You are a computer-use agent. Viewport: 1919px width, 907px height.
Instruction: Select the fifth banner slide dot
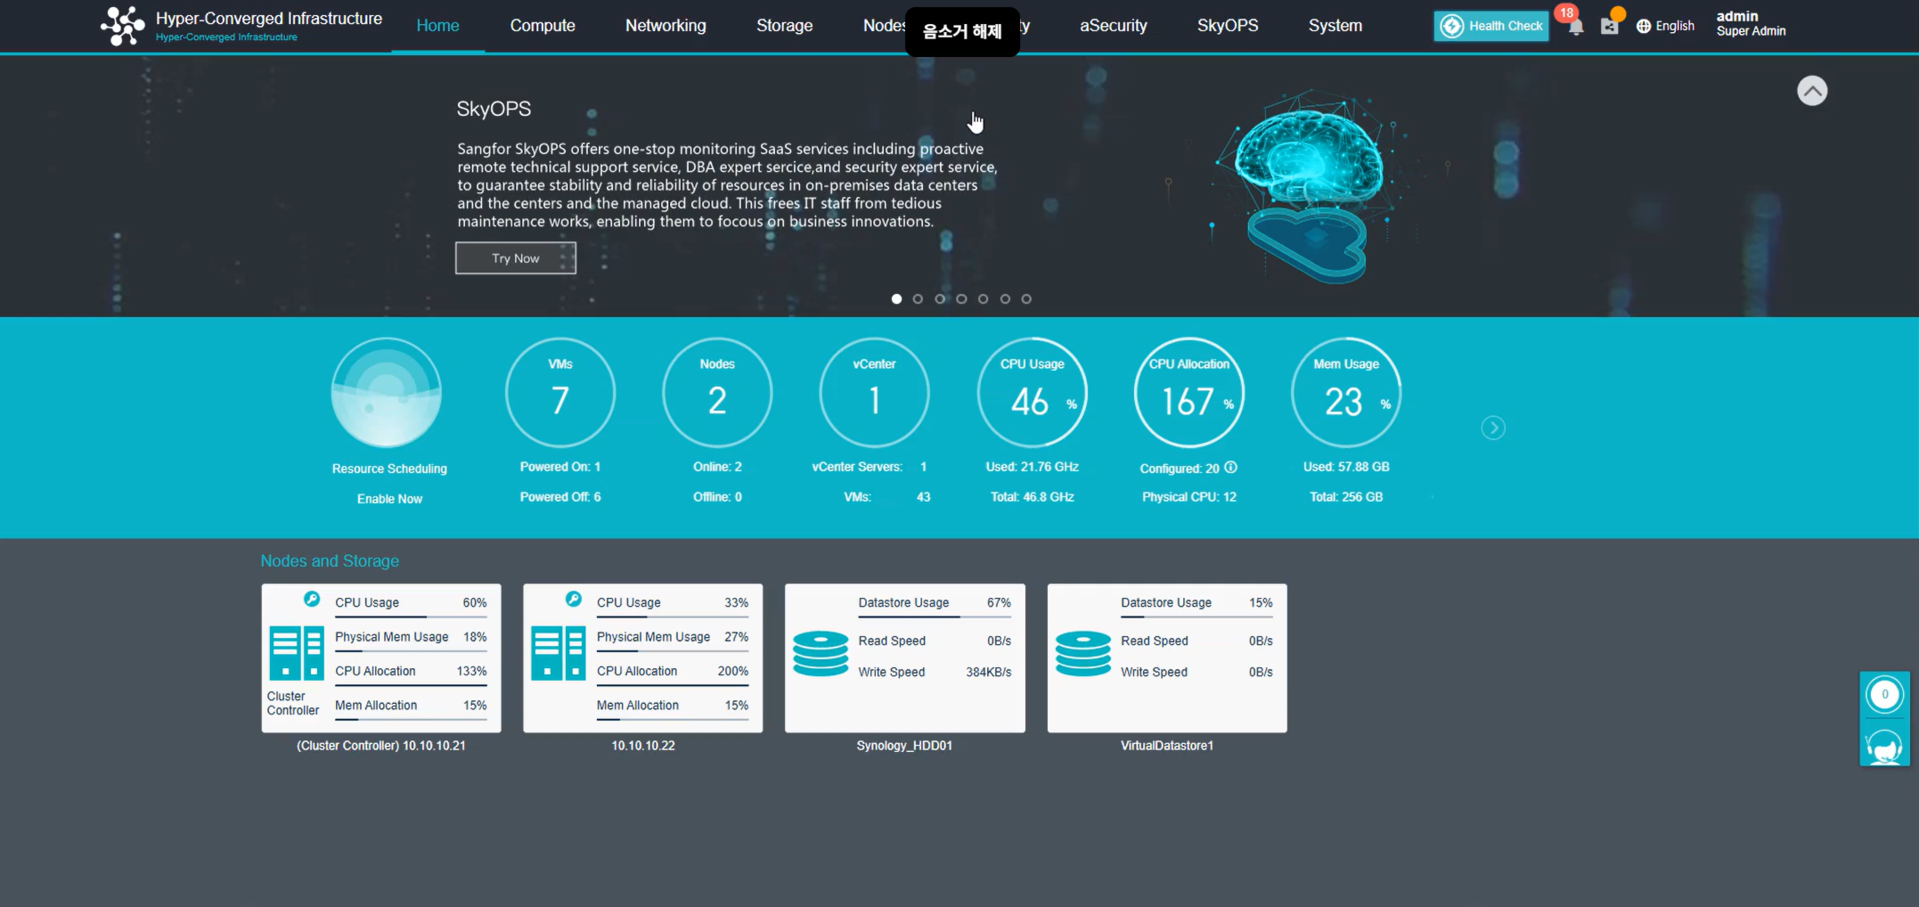tap(983, 299)
